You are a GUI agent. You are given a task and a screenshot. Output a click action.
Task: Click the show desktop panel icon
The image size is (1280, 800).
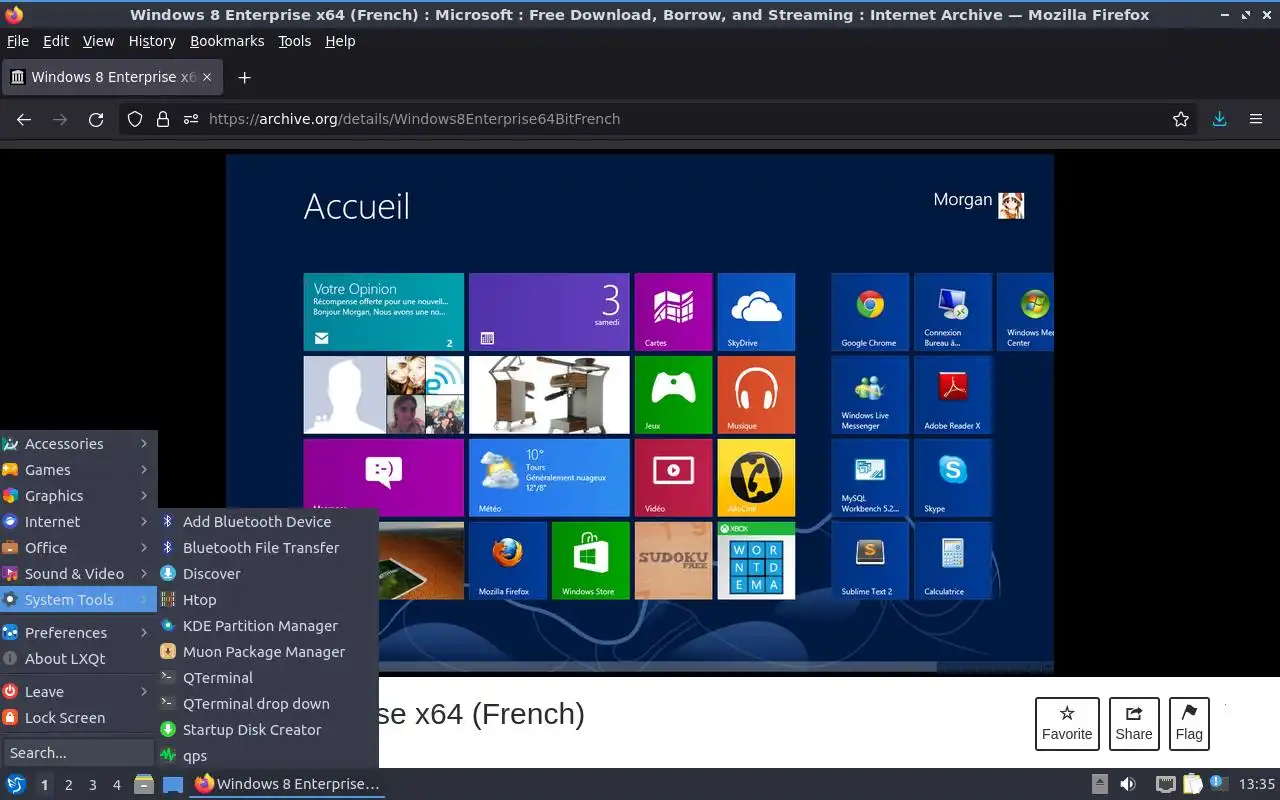click(173, 785)
